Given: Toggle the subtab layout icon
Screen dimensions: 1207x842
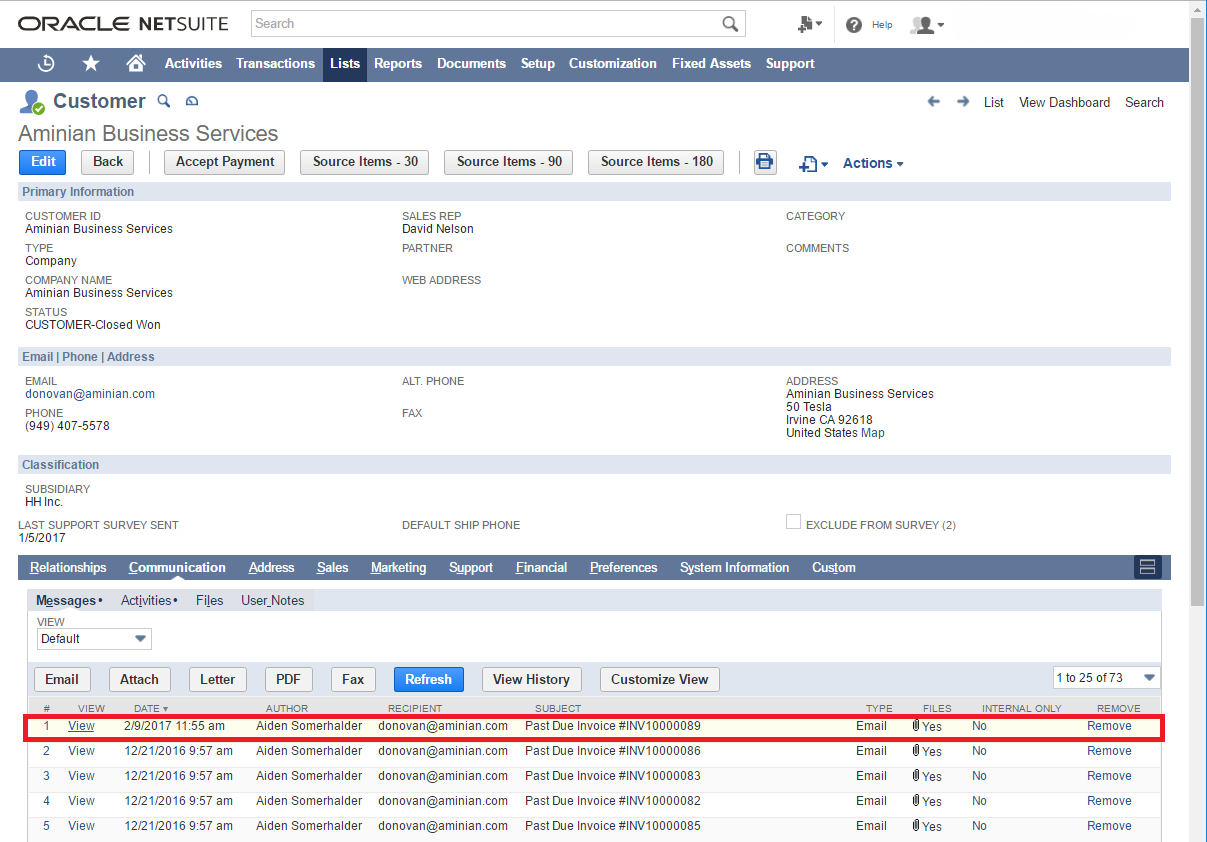Looking at the screenshot, I should point(1147,567).
